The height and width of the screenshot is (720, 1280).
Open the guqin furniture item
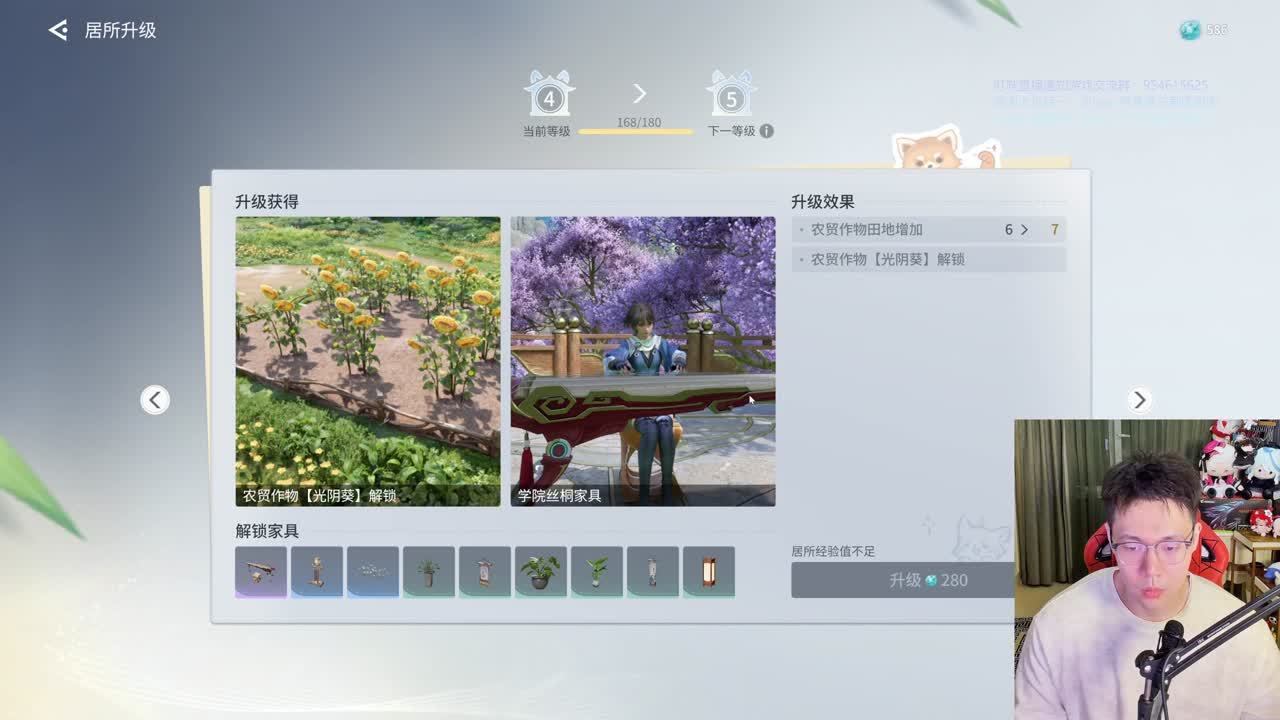pyautogui.click(x=261, y=572)
